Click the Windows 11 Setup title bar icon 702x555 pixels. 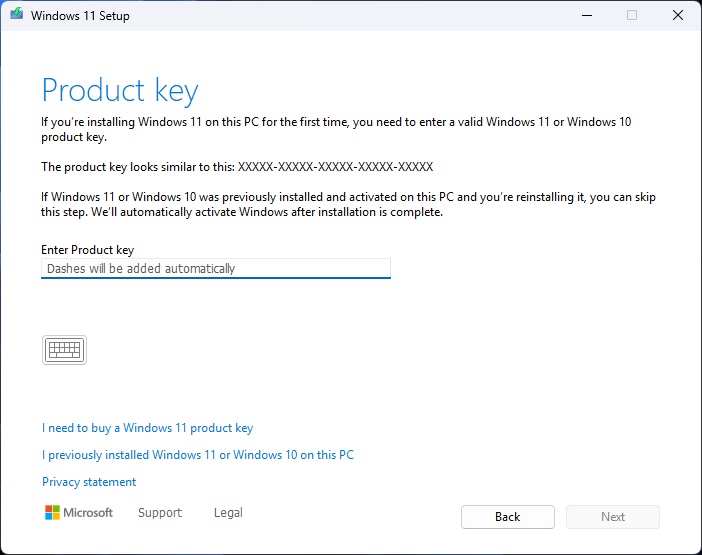click(16, 15)
